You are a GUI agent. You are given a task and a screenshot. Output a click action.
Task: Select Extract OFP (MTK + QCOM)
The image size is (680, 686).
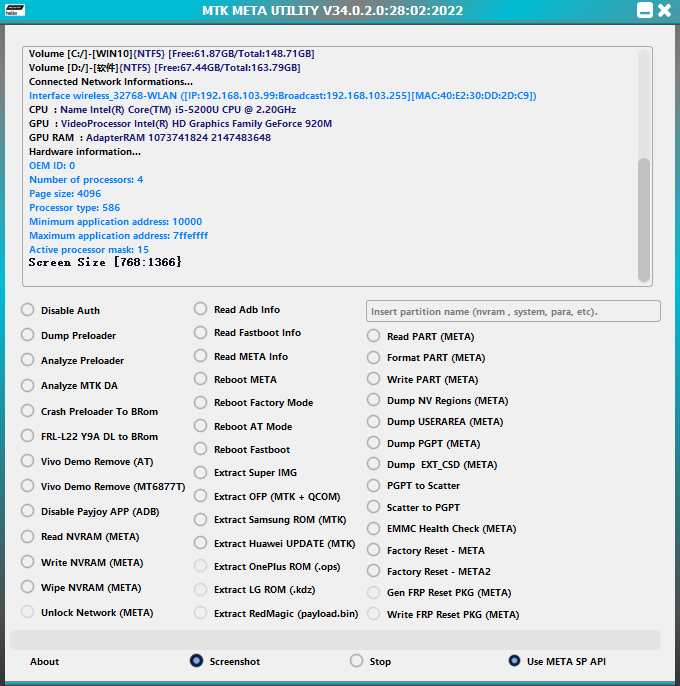200,496
